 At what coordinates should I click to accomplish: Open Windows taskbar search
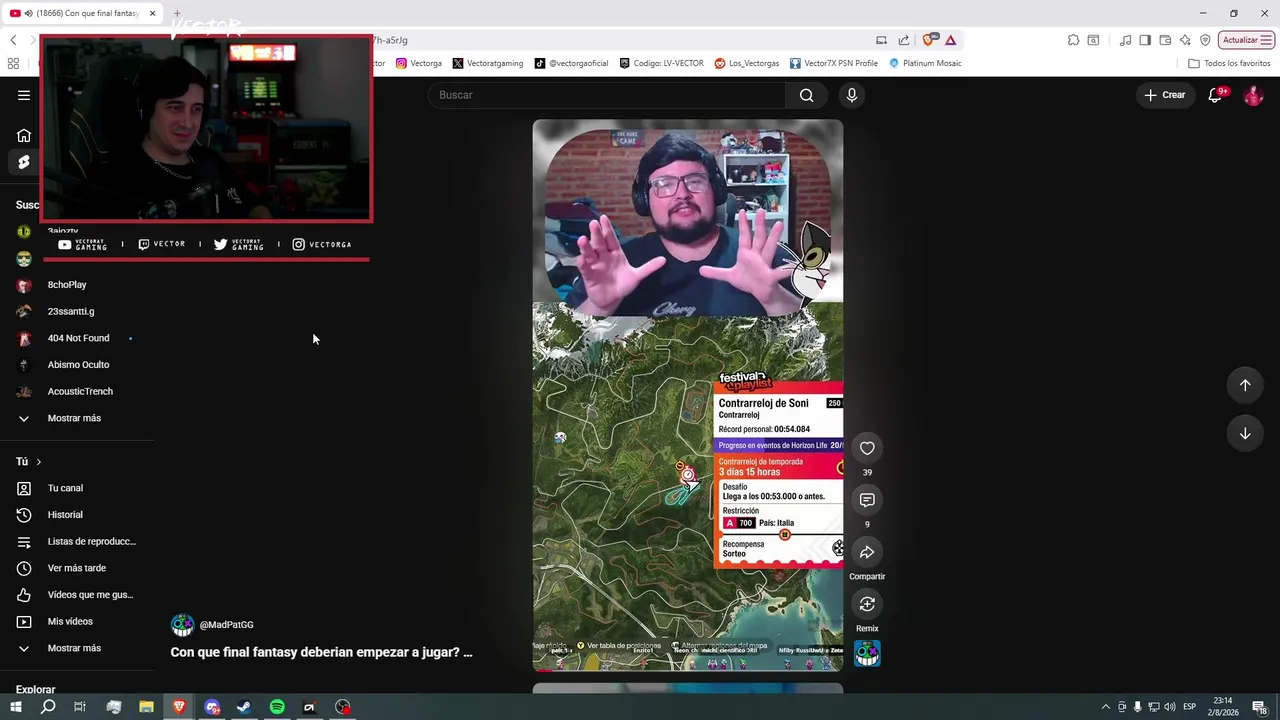click(x=48, y=707)
